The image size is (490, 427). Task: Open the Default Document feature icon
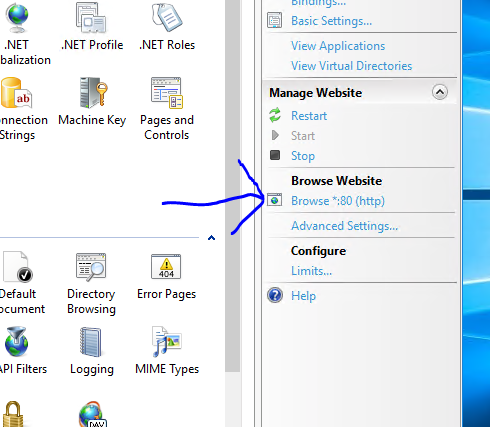18,267
